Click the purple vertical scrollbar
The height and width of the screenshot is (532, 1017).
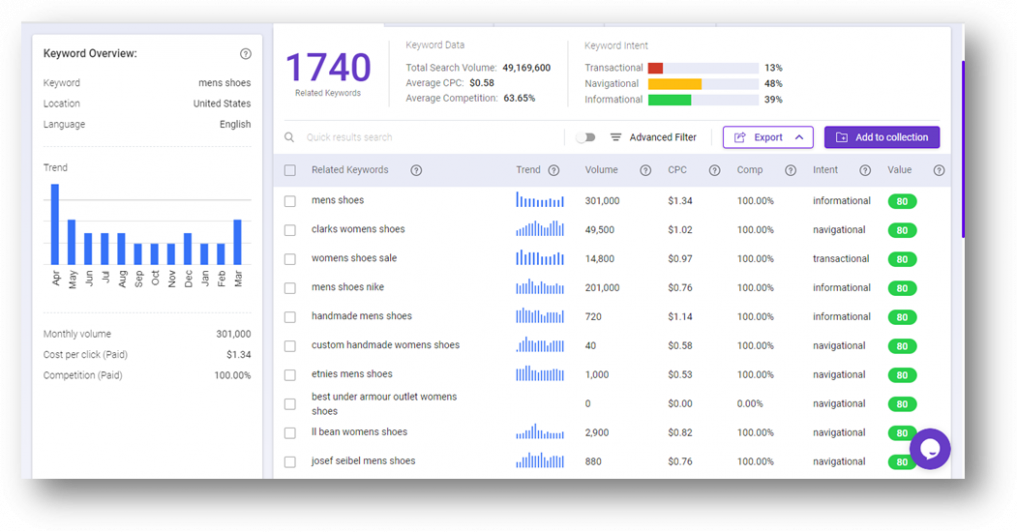963,149
